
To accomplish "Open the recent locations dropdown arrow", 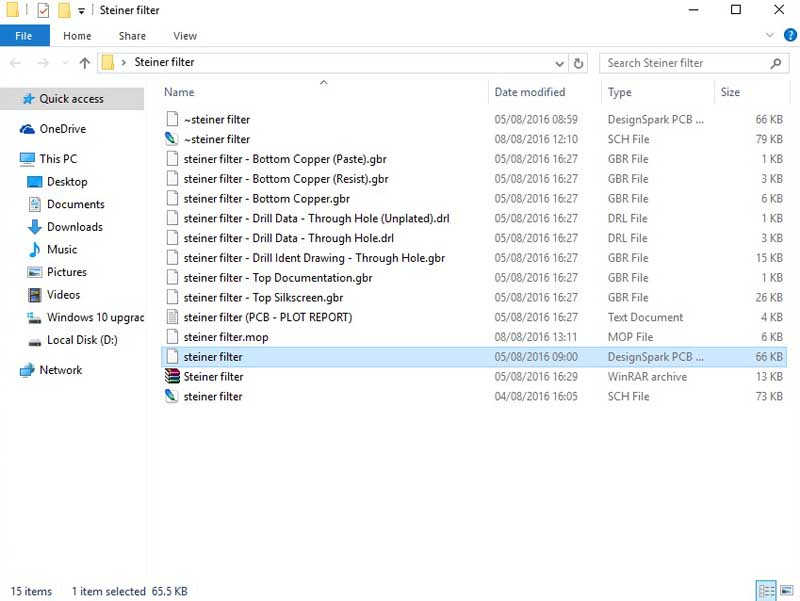I will pos(65,63).
